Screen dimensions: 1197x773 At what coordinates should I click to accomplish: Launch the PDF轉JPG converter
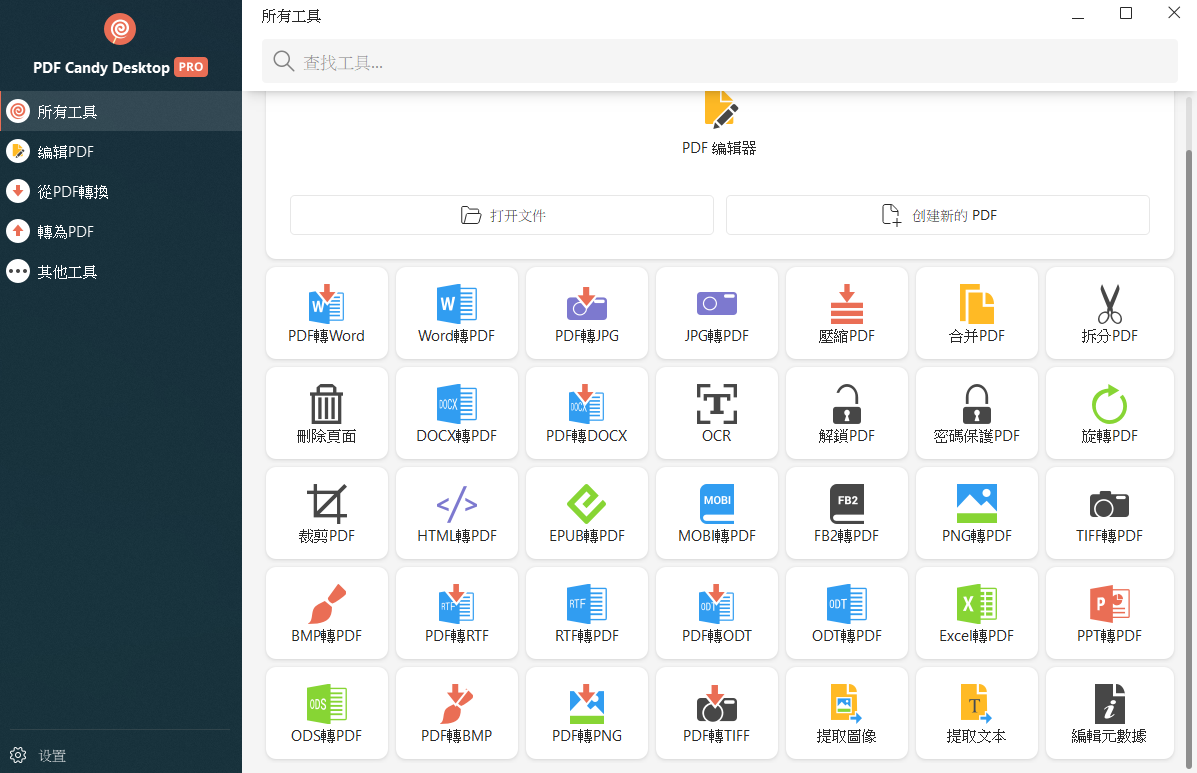[x=586, y=313]
